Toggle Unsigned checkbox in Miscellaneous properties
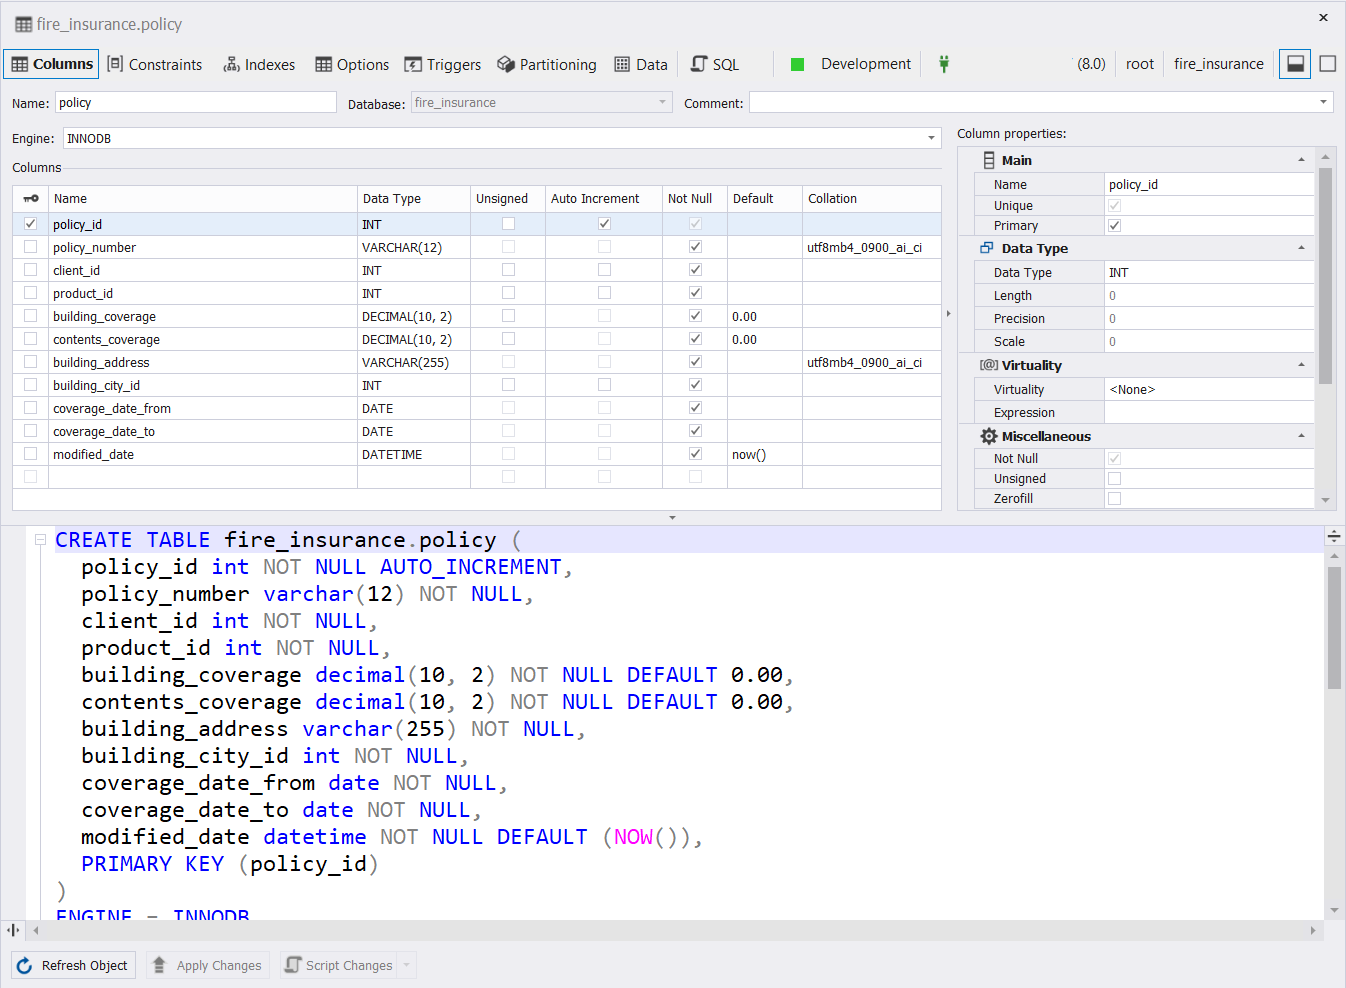Image resolution: width=1346 pixels, height=988 pixels. (x=1114, y=479)
